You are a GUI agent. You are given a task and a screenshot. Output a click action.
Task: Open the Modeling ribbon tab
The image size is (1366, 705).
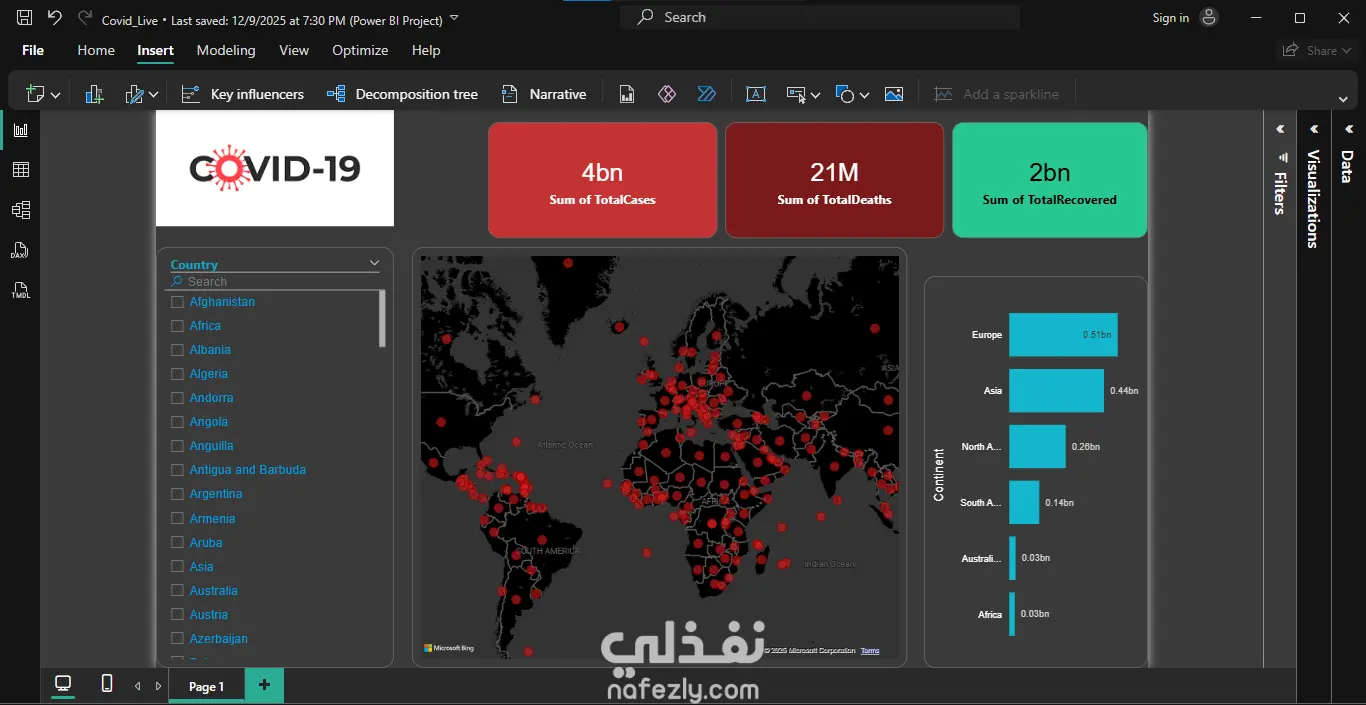[x=226, y=50]
